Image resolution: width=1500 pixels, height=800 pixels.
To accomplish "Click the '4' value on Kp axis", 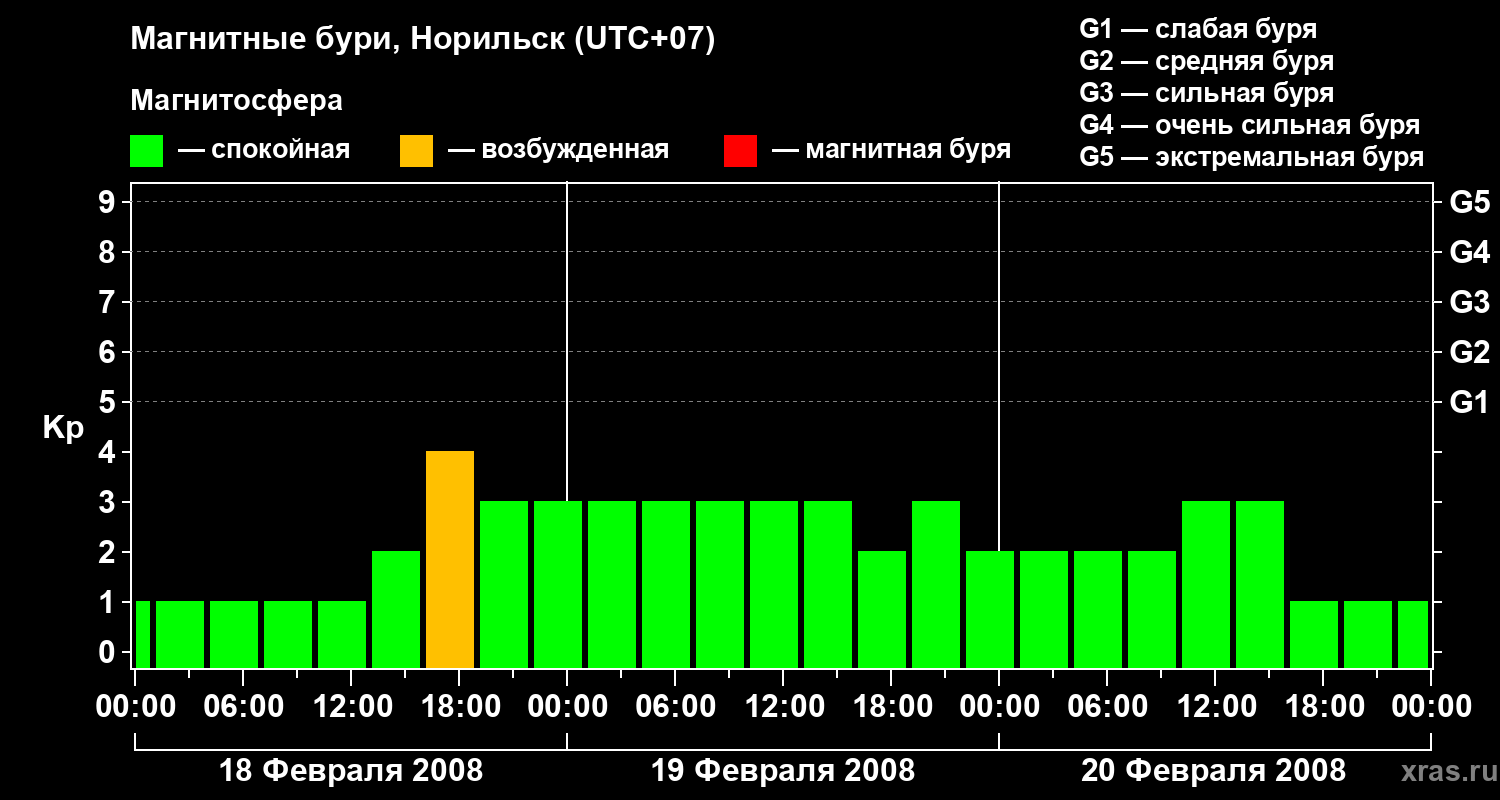I will tap(109, 452).
